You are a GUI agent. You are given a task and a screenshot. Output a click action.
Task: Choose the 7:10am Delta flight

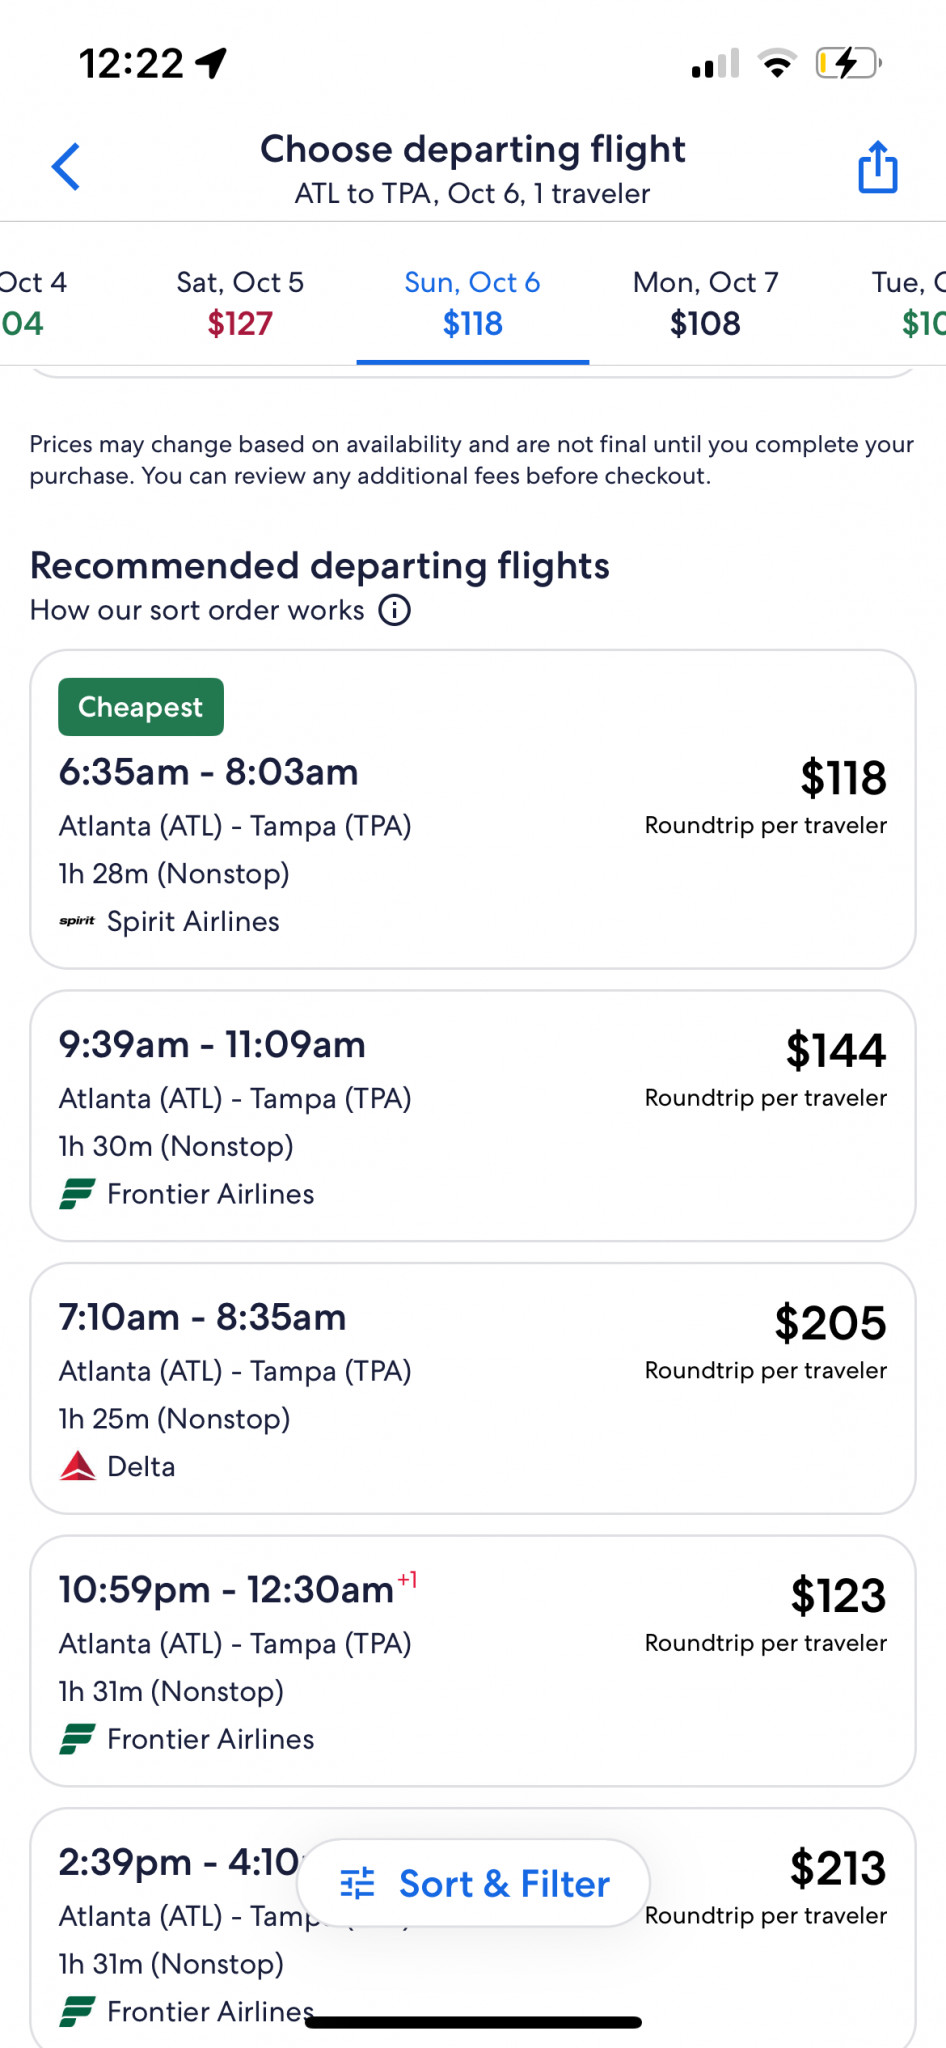point(473,1389)
